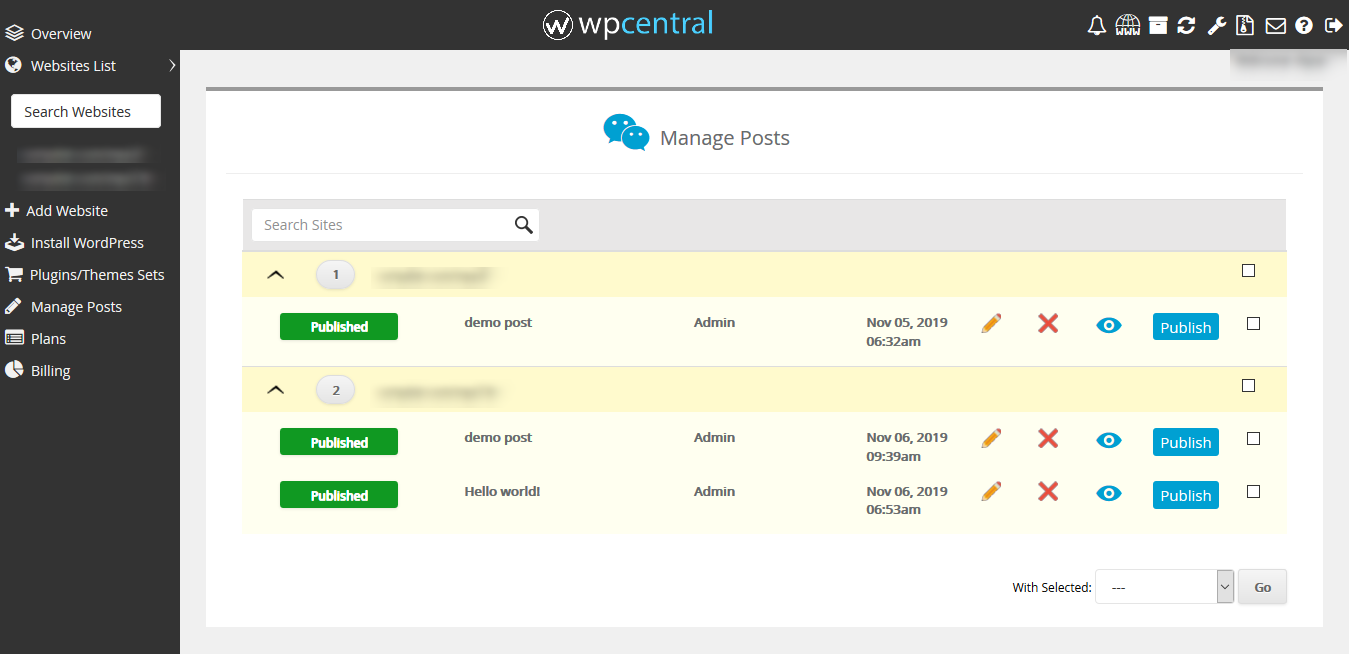Focus the Search Websites field
This screenshot has width=1349, height=654.
click(x=86, y=112)
